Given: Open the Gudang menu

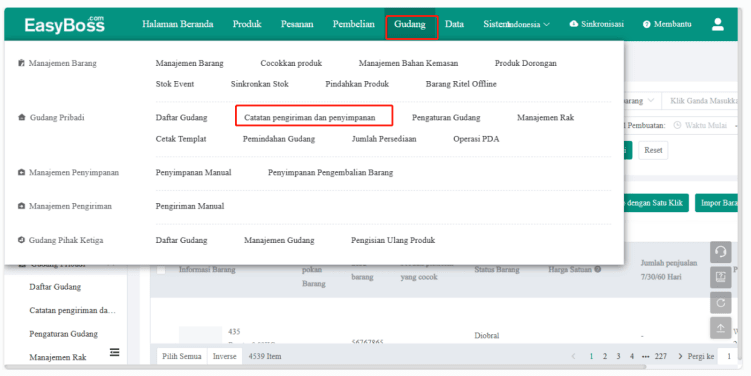Looking at the screenshot, I should pyautogui.click(x=410, y=24).
